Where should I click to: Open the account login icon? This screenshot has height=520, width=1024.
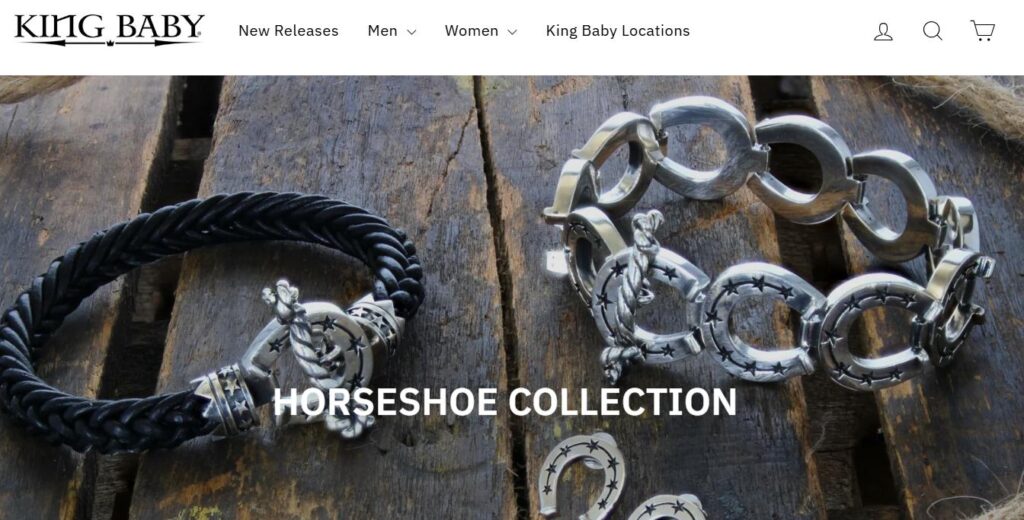(883, 31)
